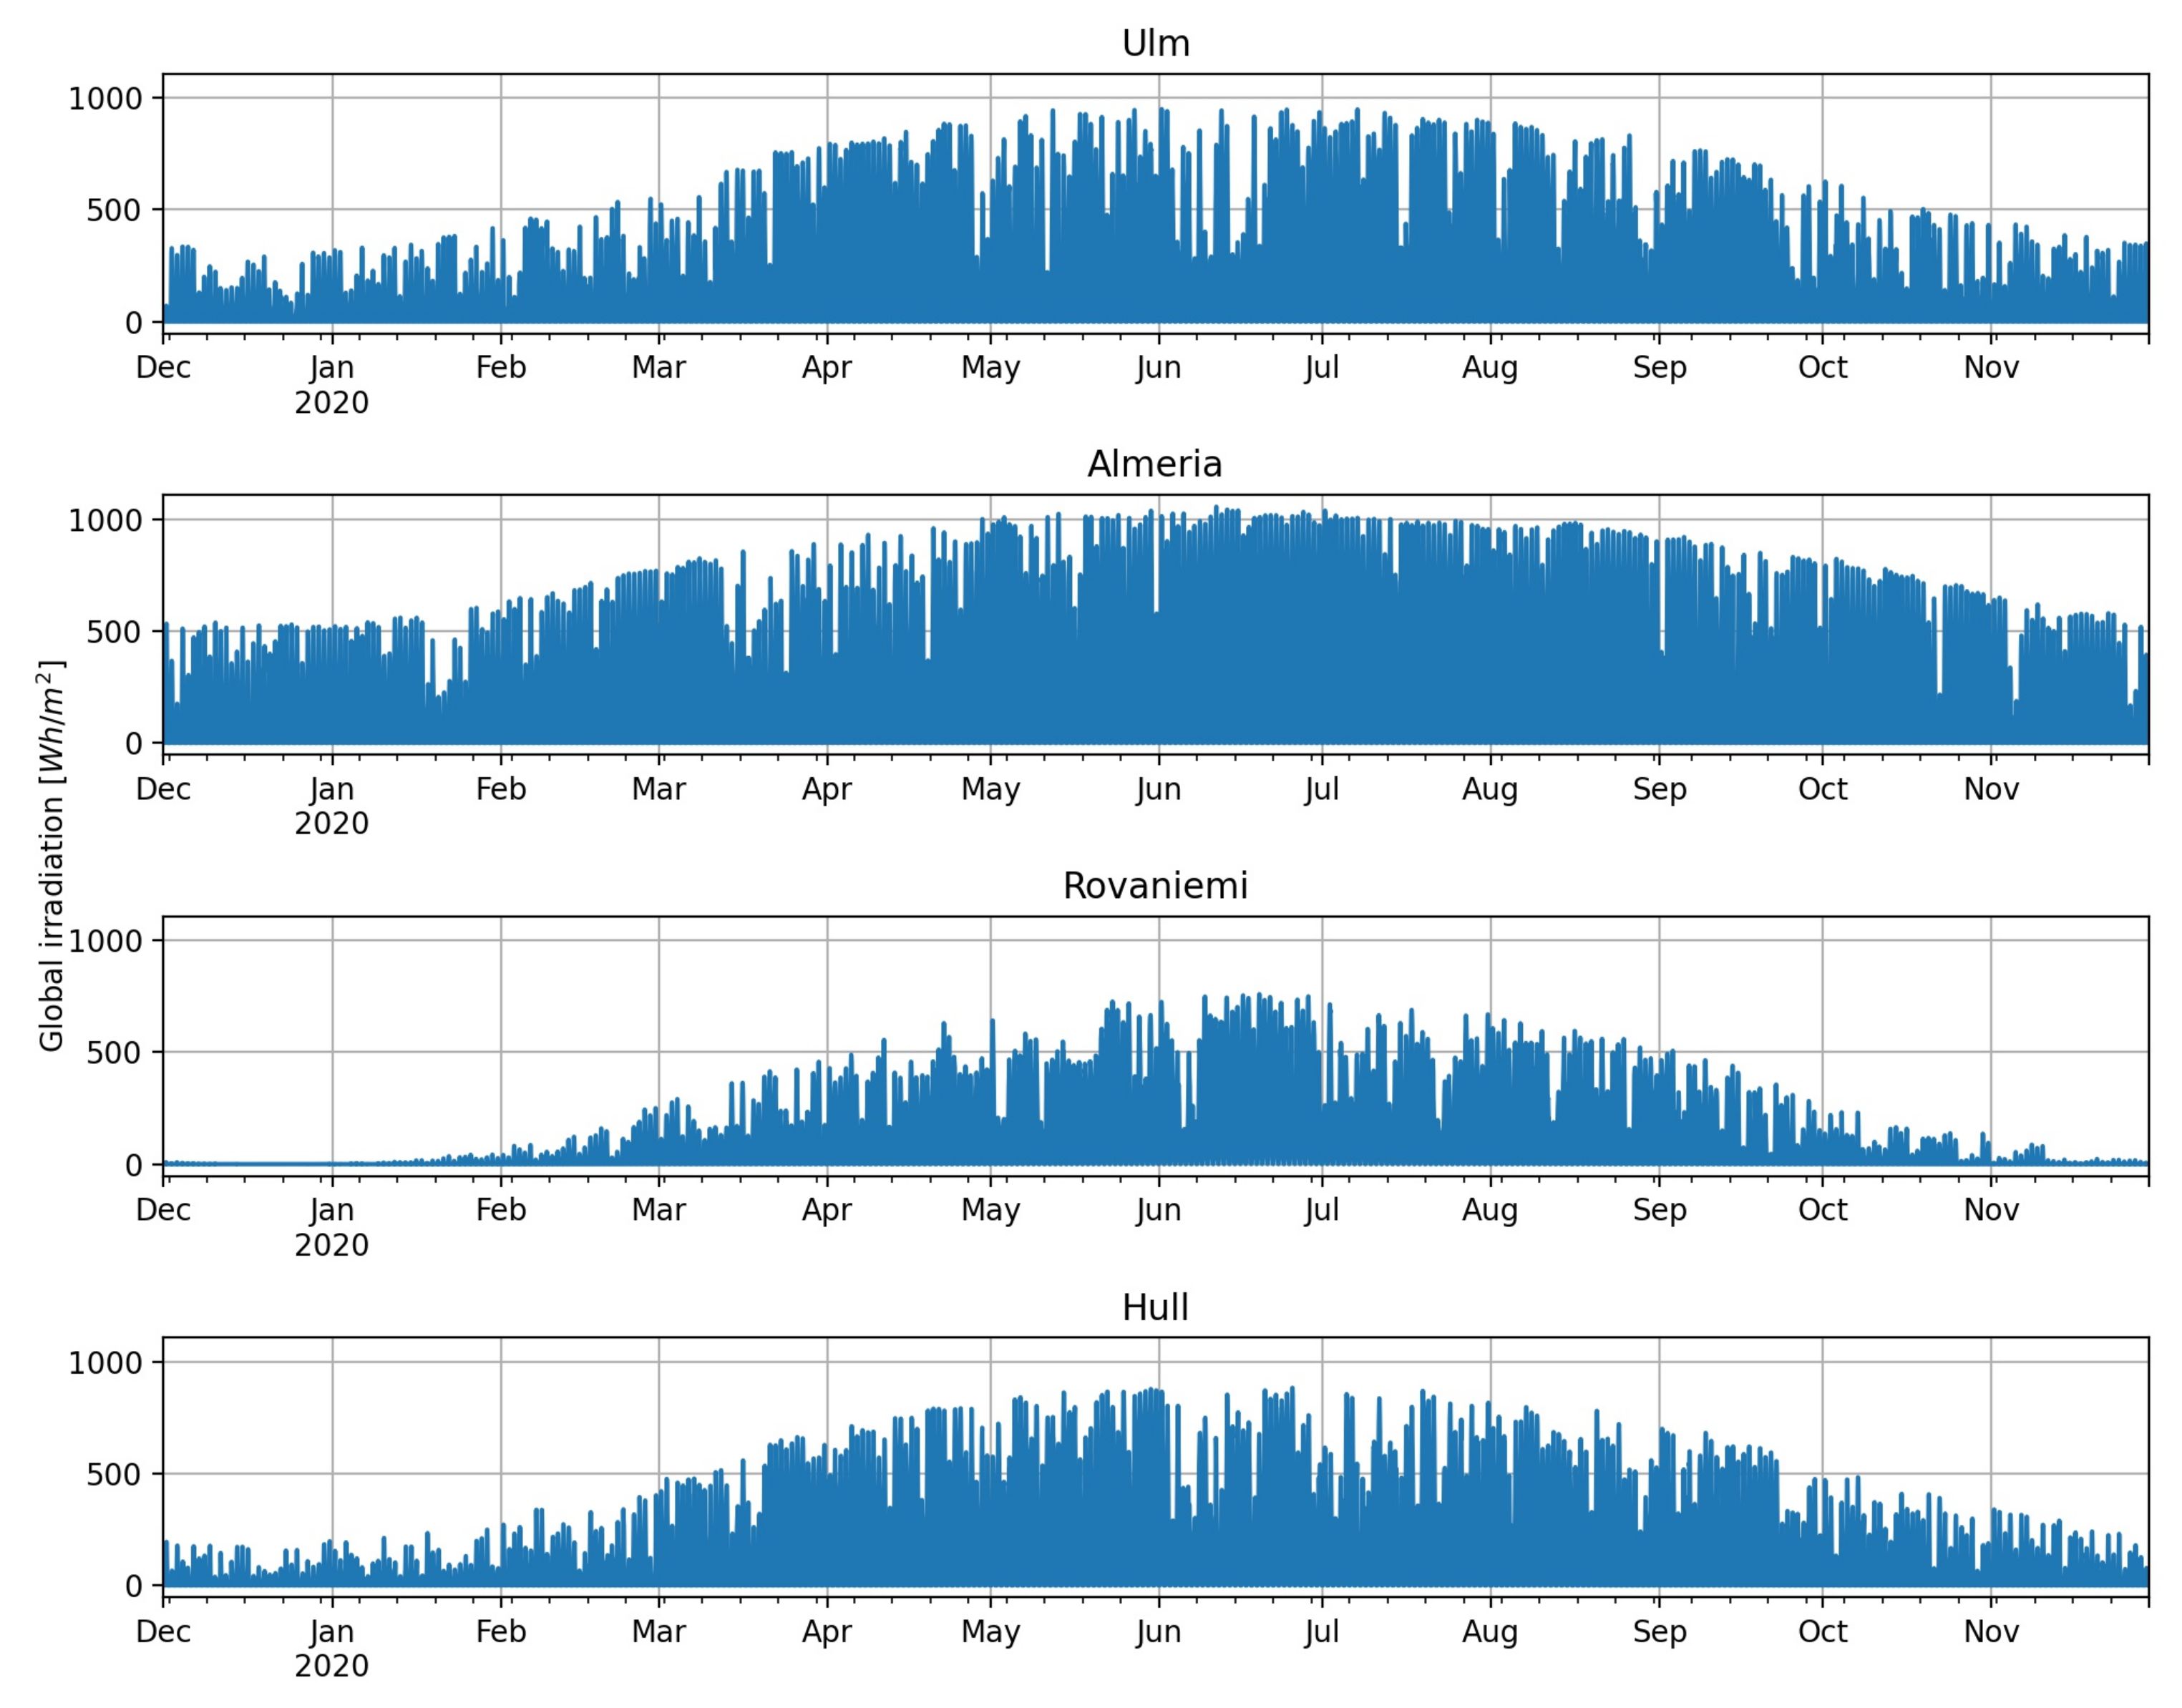Screen dimensions: 2182x1708
Task: Click the 0 tick on Rovaniemi y-axis
Action: [x=134, y=1165]
